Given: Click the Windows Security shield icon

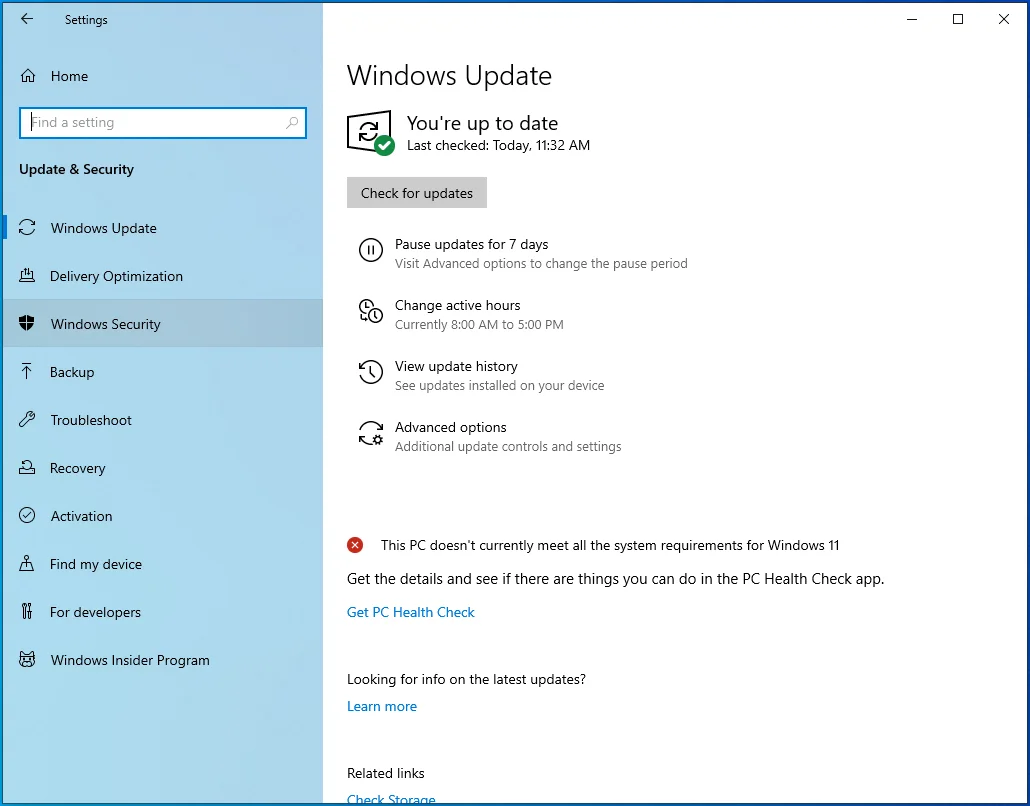Looking at the screenshot, I should click(x=27, y=323).
